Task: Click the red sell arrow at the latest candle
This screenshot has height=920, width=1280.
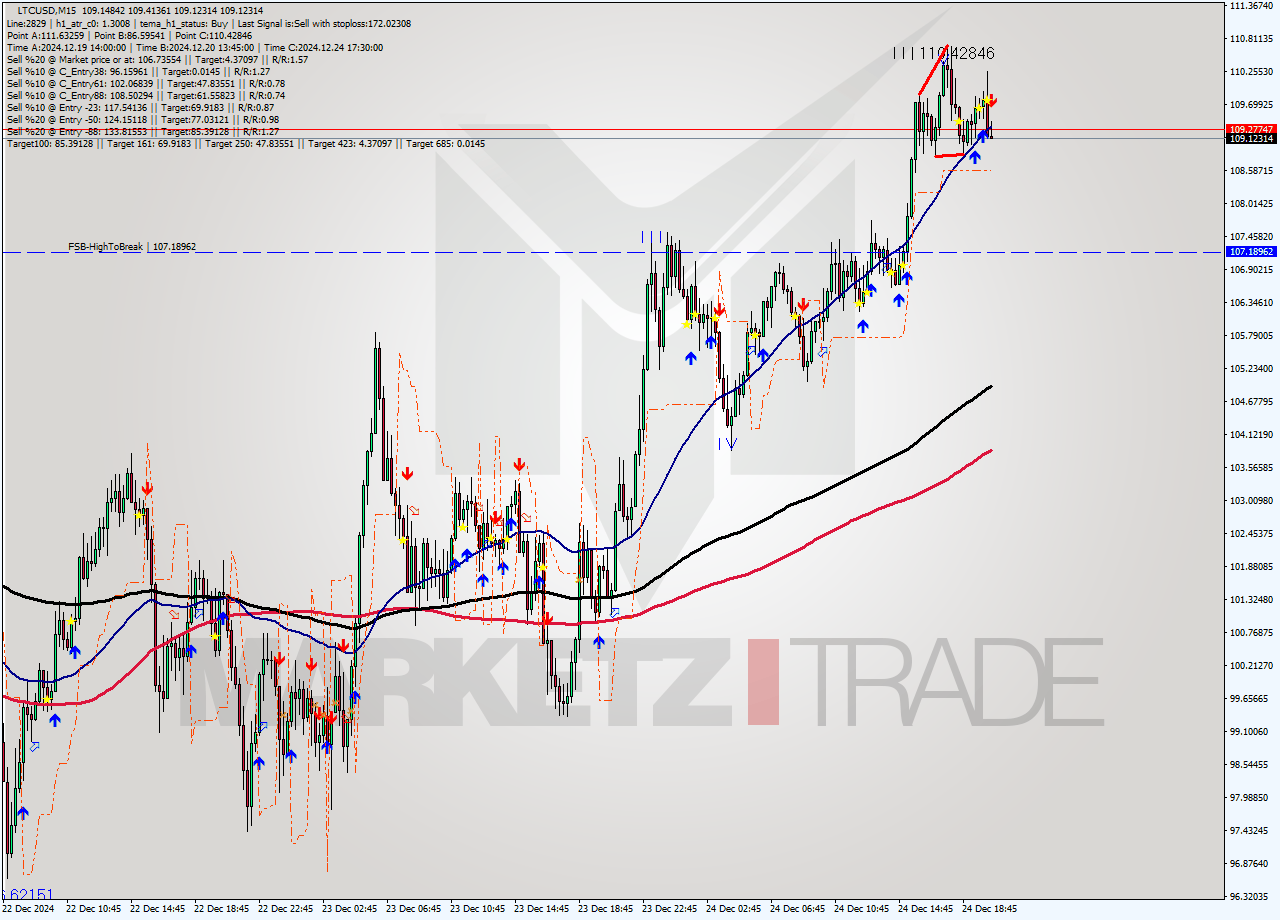Action: tap(991, 100)
